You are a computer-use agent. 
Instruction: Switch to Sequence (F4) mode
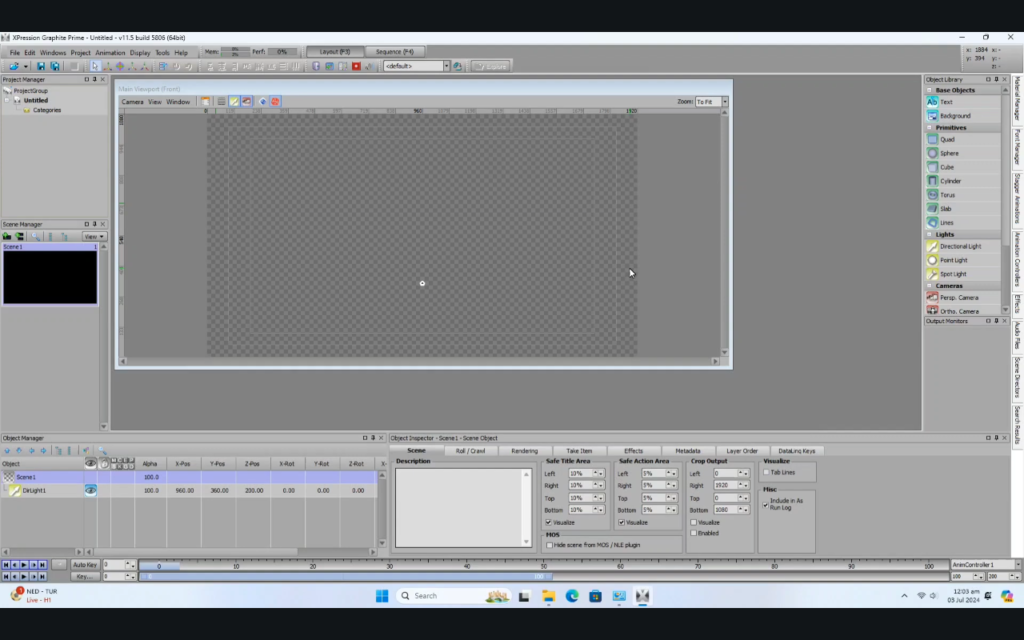coord(394,52)
